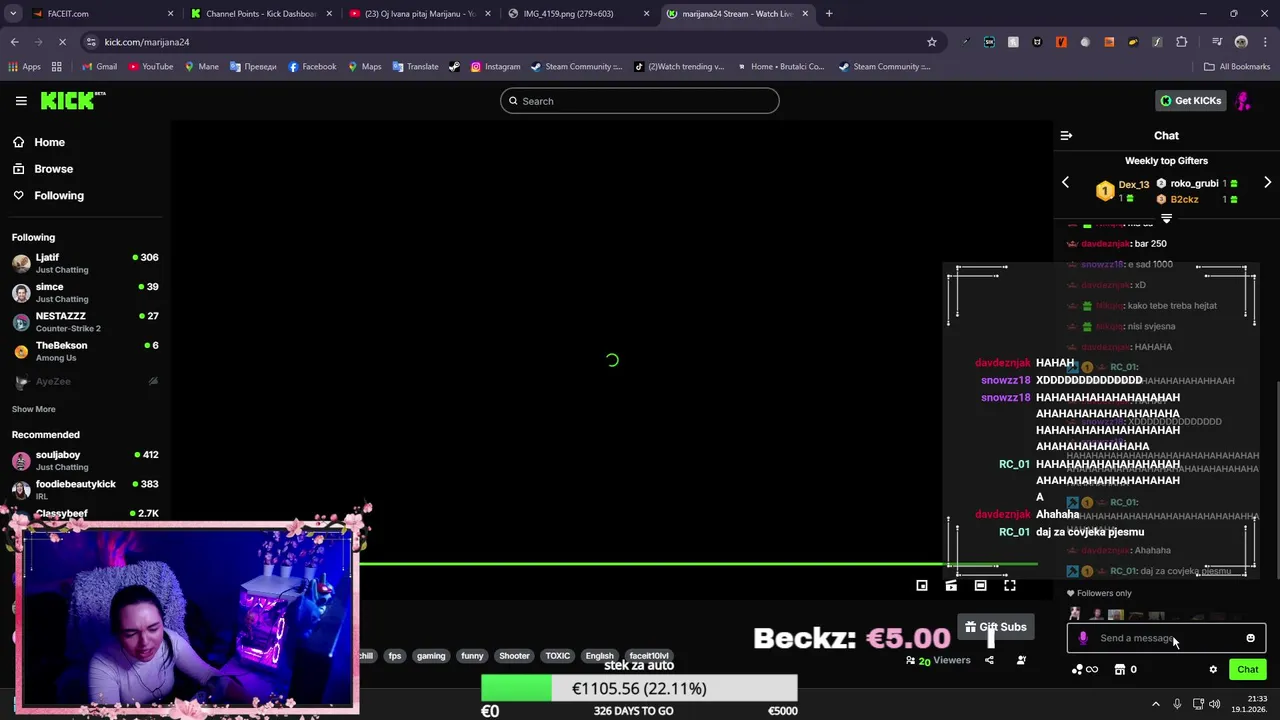Click the English tag
The image size is (1280, 720).
(x=599, y=656)
